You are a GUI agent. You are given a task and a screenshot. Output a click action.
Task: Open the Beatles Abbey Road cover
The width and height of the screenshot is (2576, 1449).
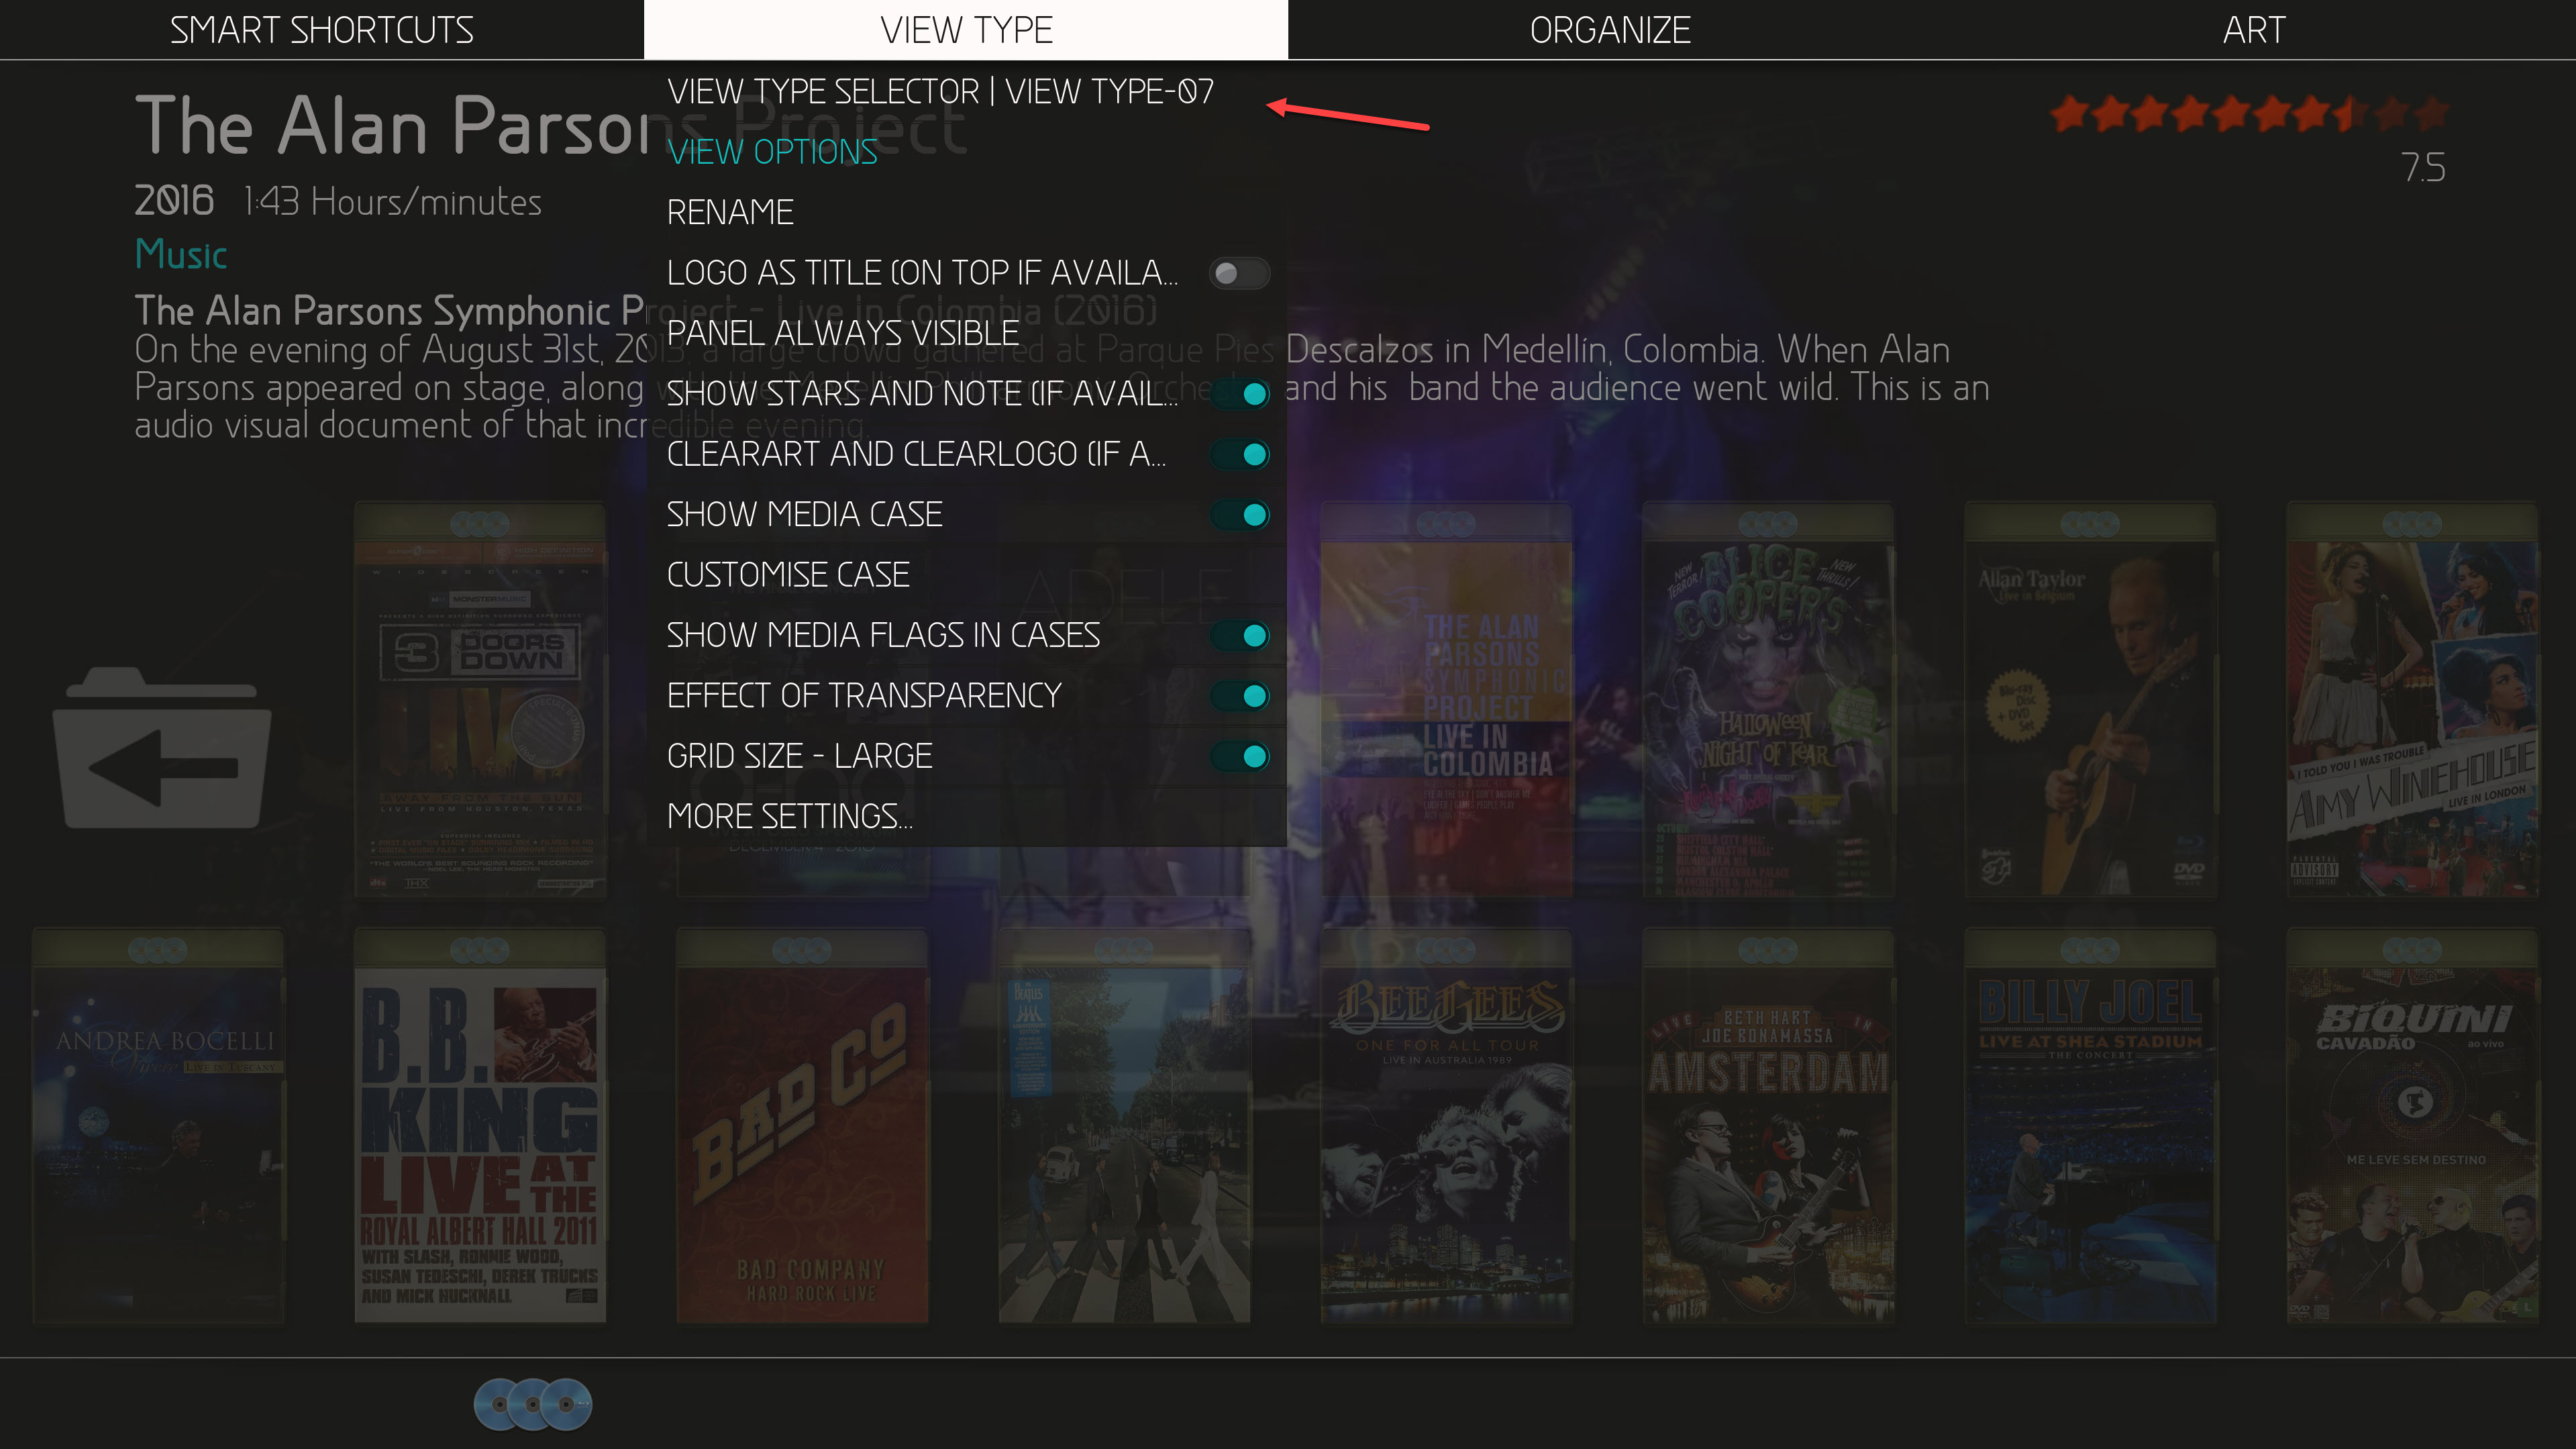pyautogui.click(x=1124, y=1126)
